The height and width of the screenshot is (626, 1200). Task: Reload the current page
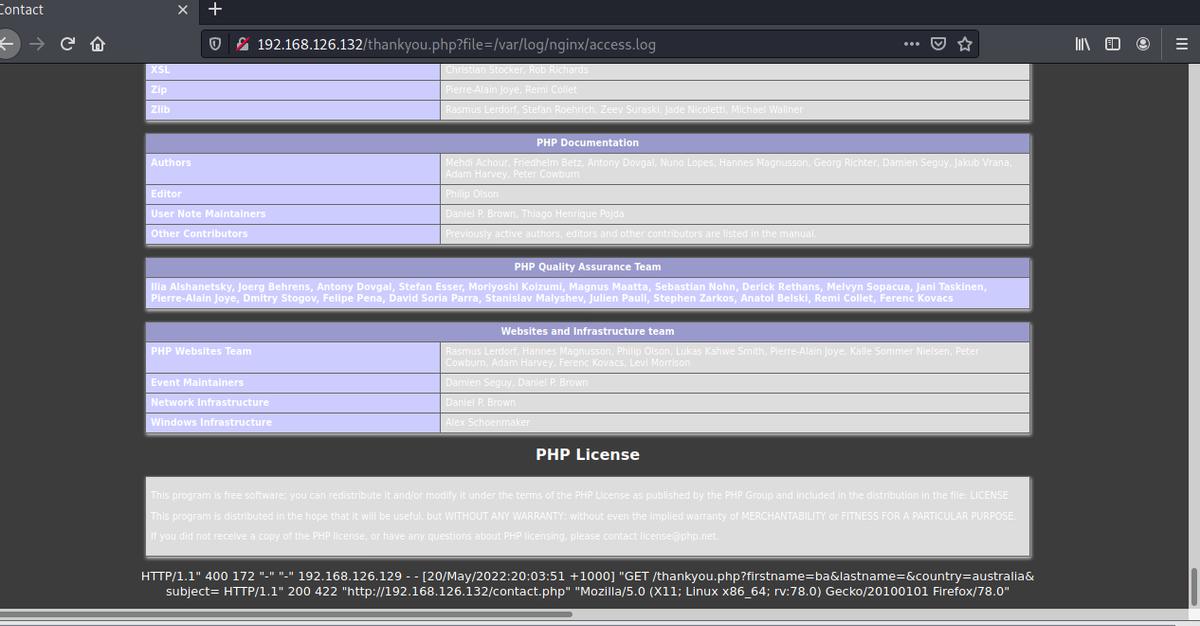[x=68, y=44]
